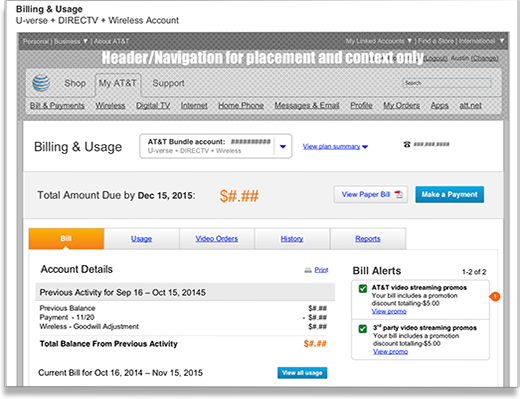The height and width of the screenshot is (399, 520).
Task: Toggle the 3rd party video streaming promos checkbox
Action: point(363,329)
